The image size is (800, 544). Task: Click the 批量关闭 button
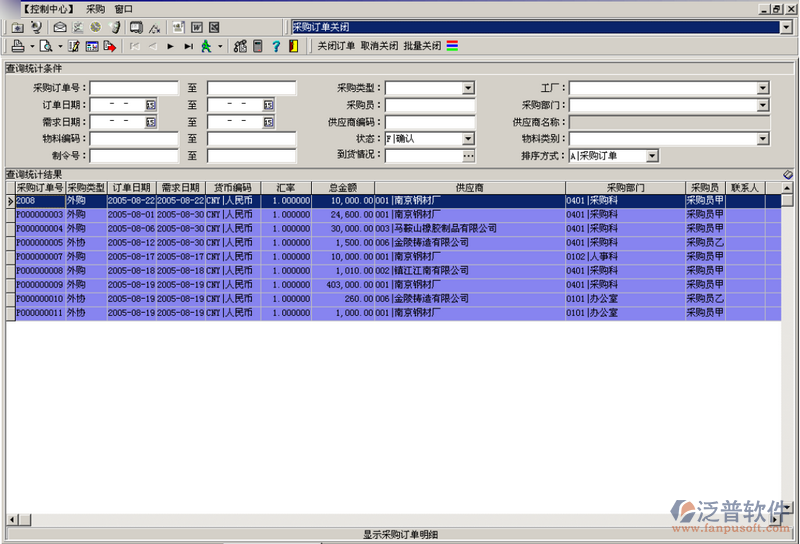(422, 46)
